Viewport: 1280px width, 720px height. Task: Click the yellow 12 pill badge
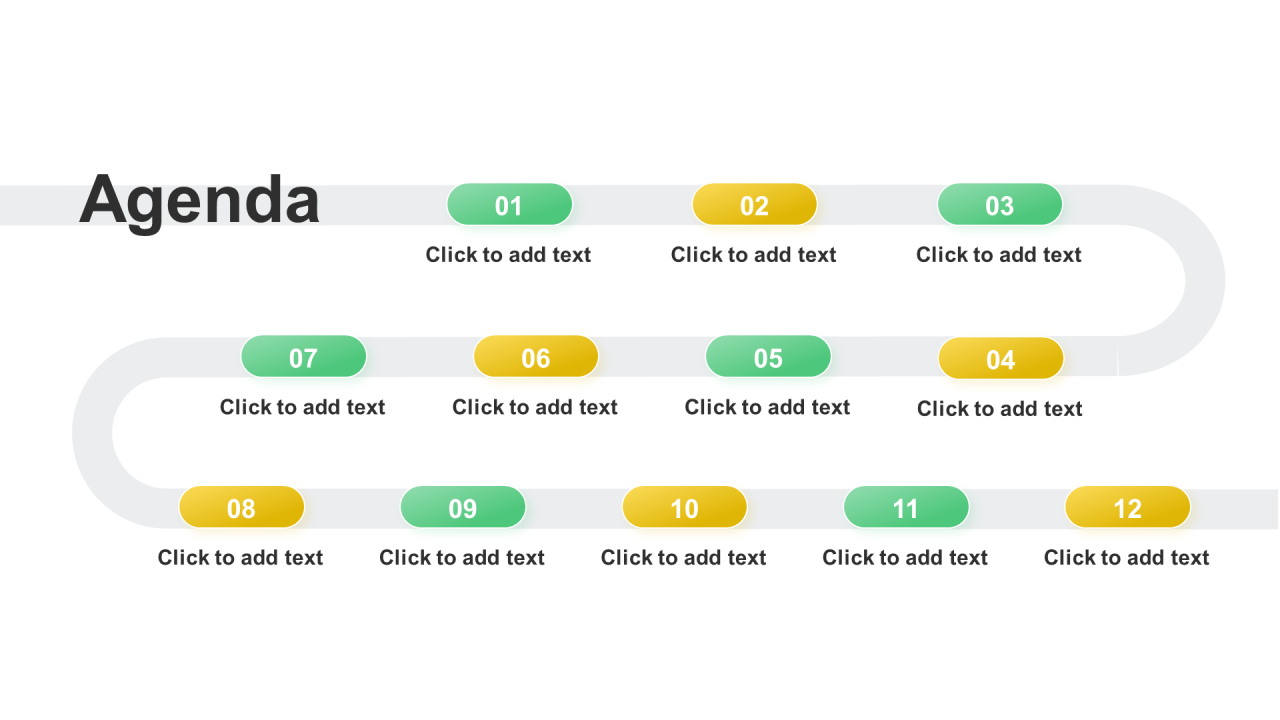(x=1128, y=508)
